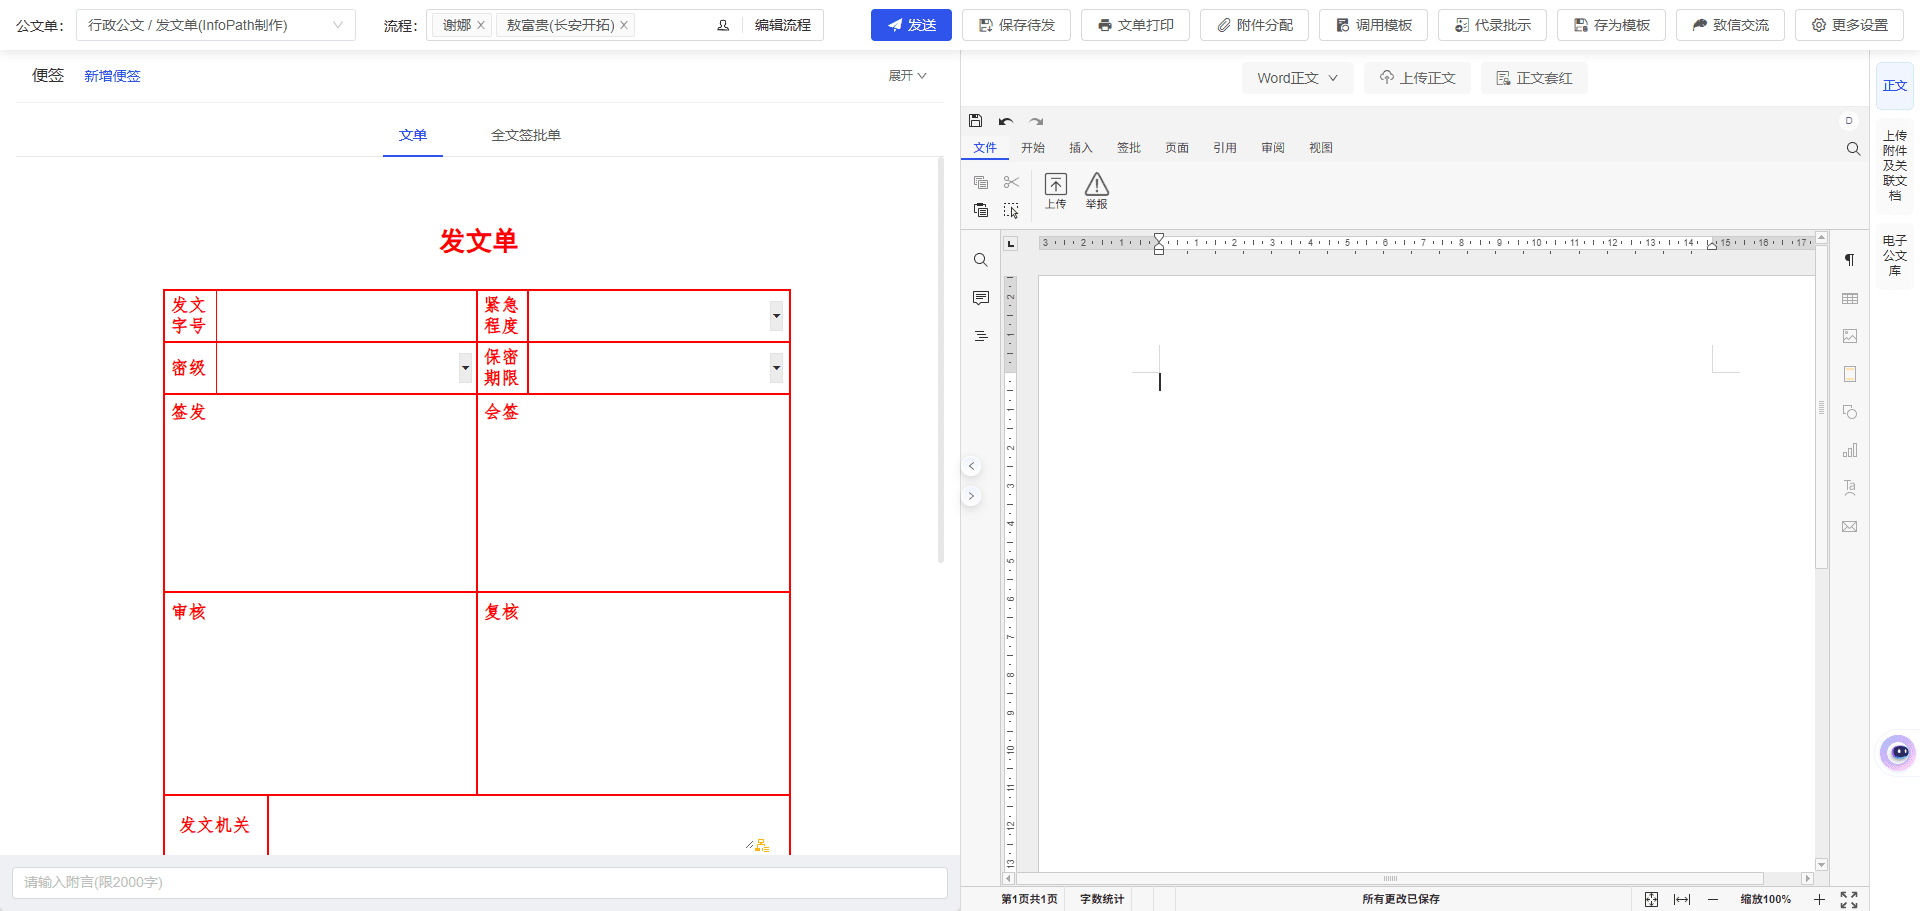
Task: Click the 上传正文 button
Action: point(1417,78)
